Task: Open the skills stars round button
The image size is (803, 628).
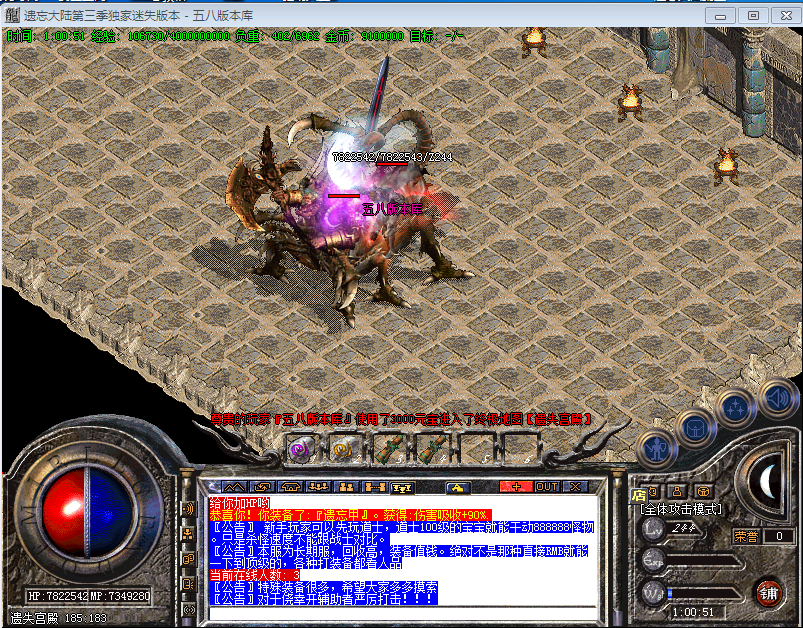Action: point(735,408)
